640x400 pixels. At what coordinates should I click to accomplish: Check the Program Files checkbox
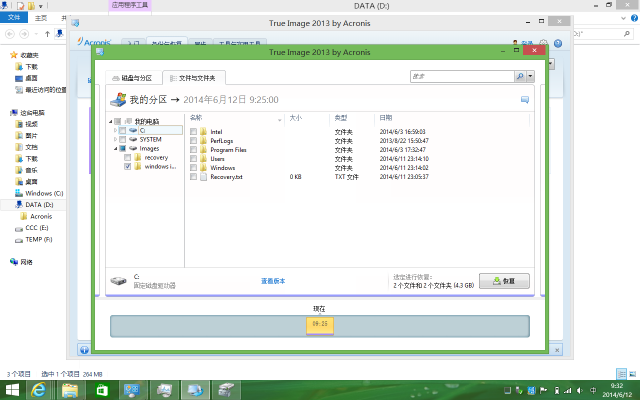click(x=193, y=149)
